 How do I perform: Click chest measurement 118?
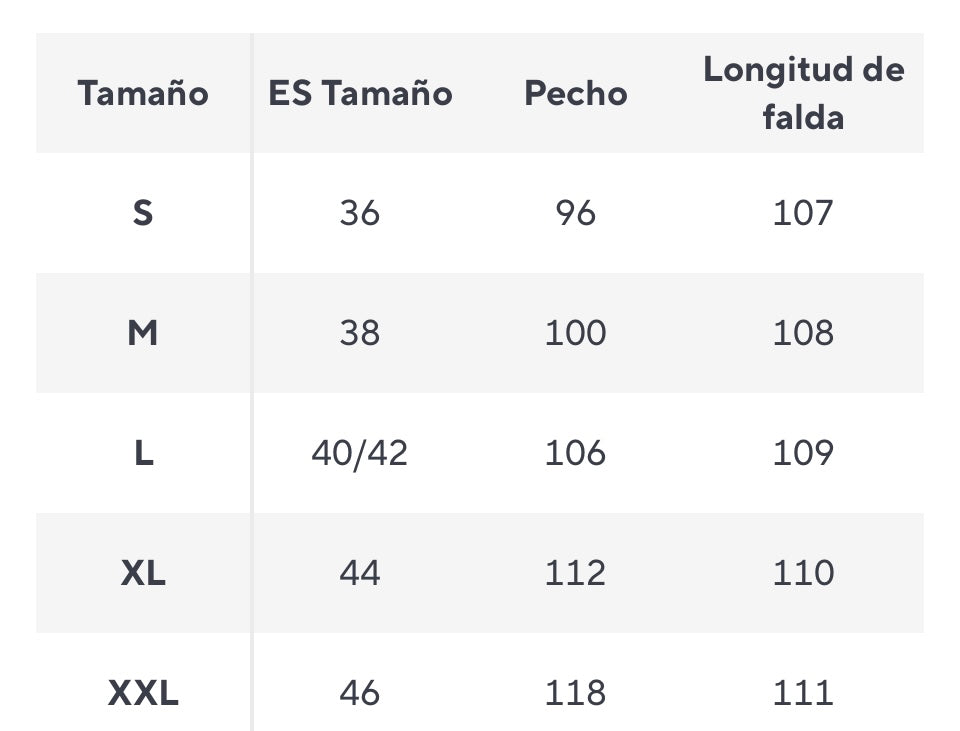tap(576, 692)
